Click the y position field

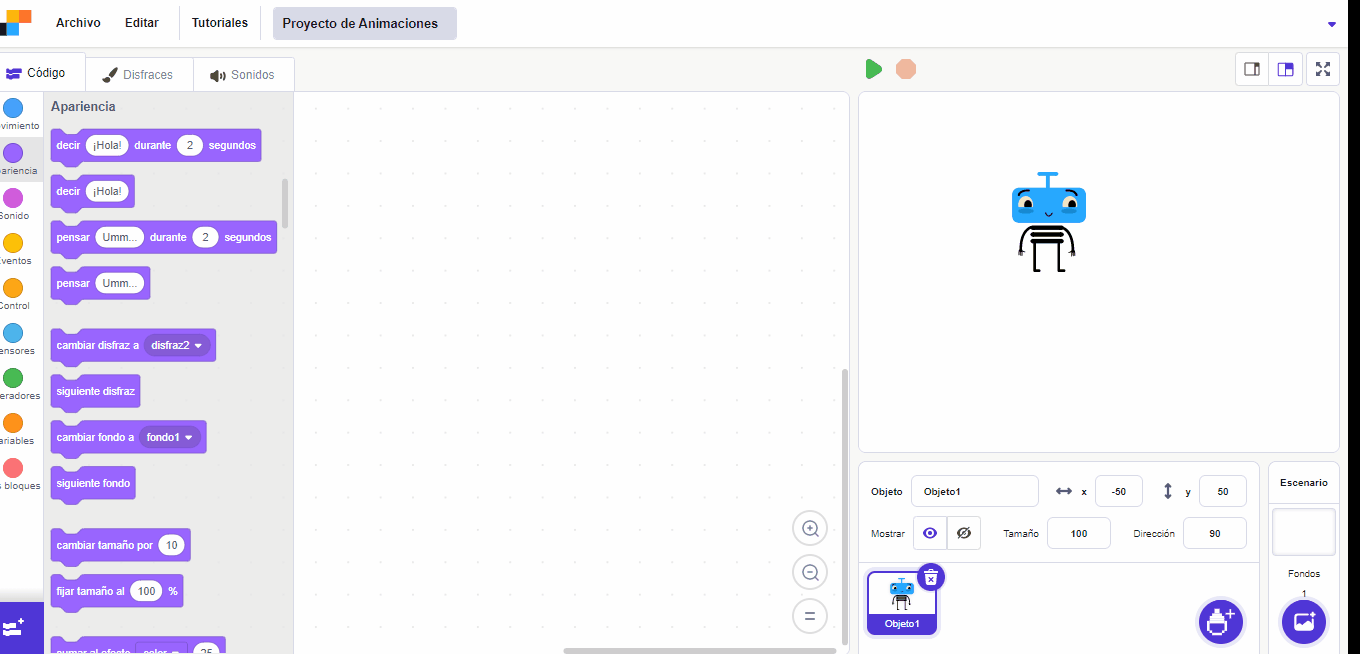click(x=1223, y=491)
